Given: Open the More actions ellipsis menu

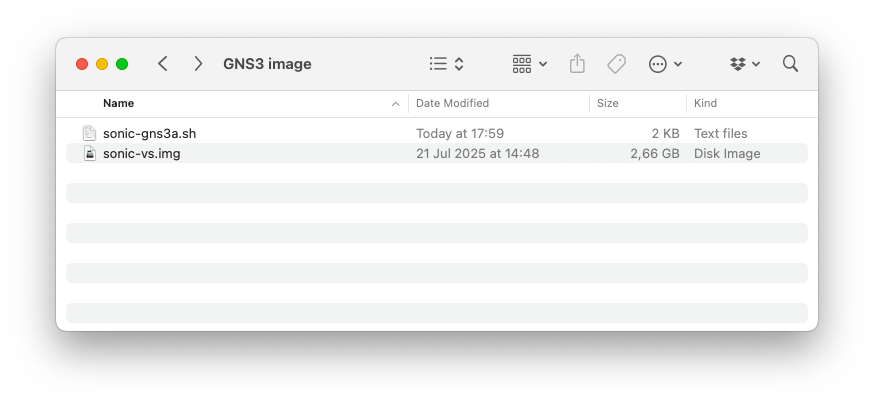Looking at the screenshot, I should (665, 64).
